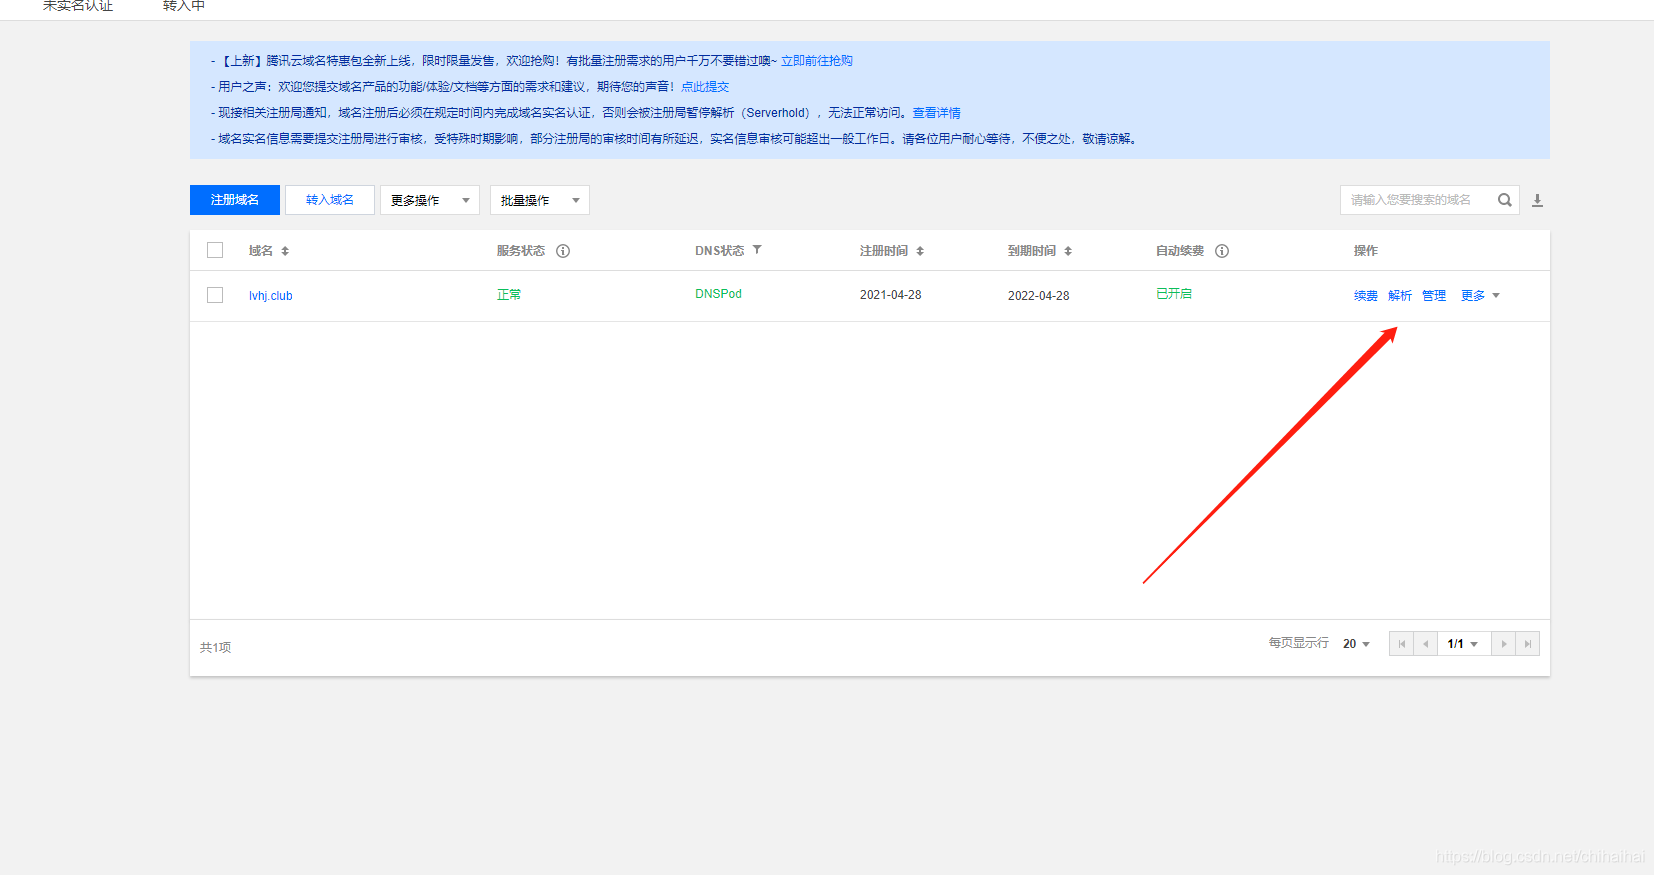Sort by 到期时间 column arrows

point(1068,251)
